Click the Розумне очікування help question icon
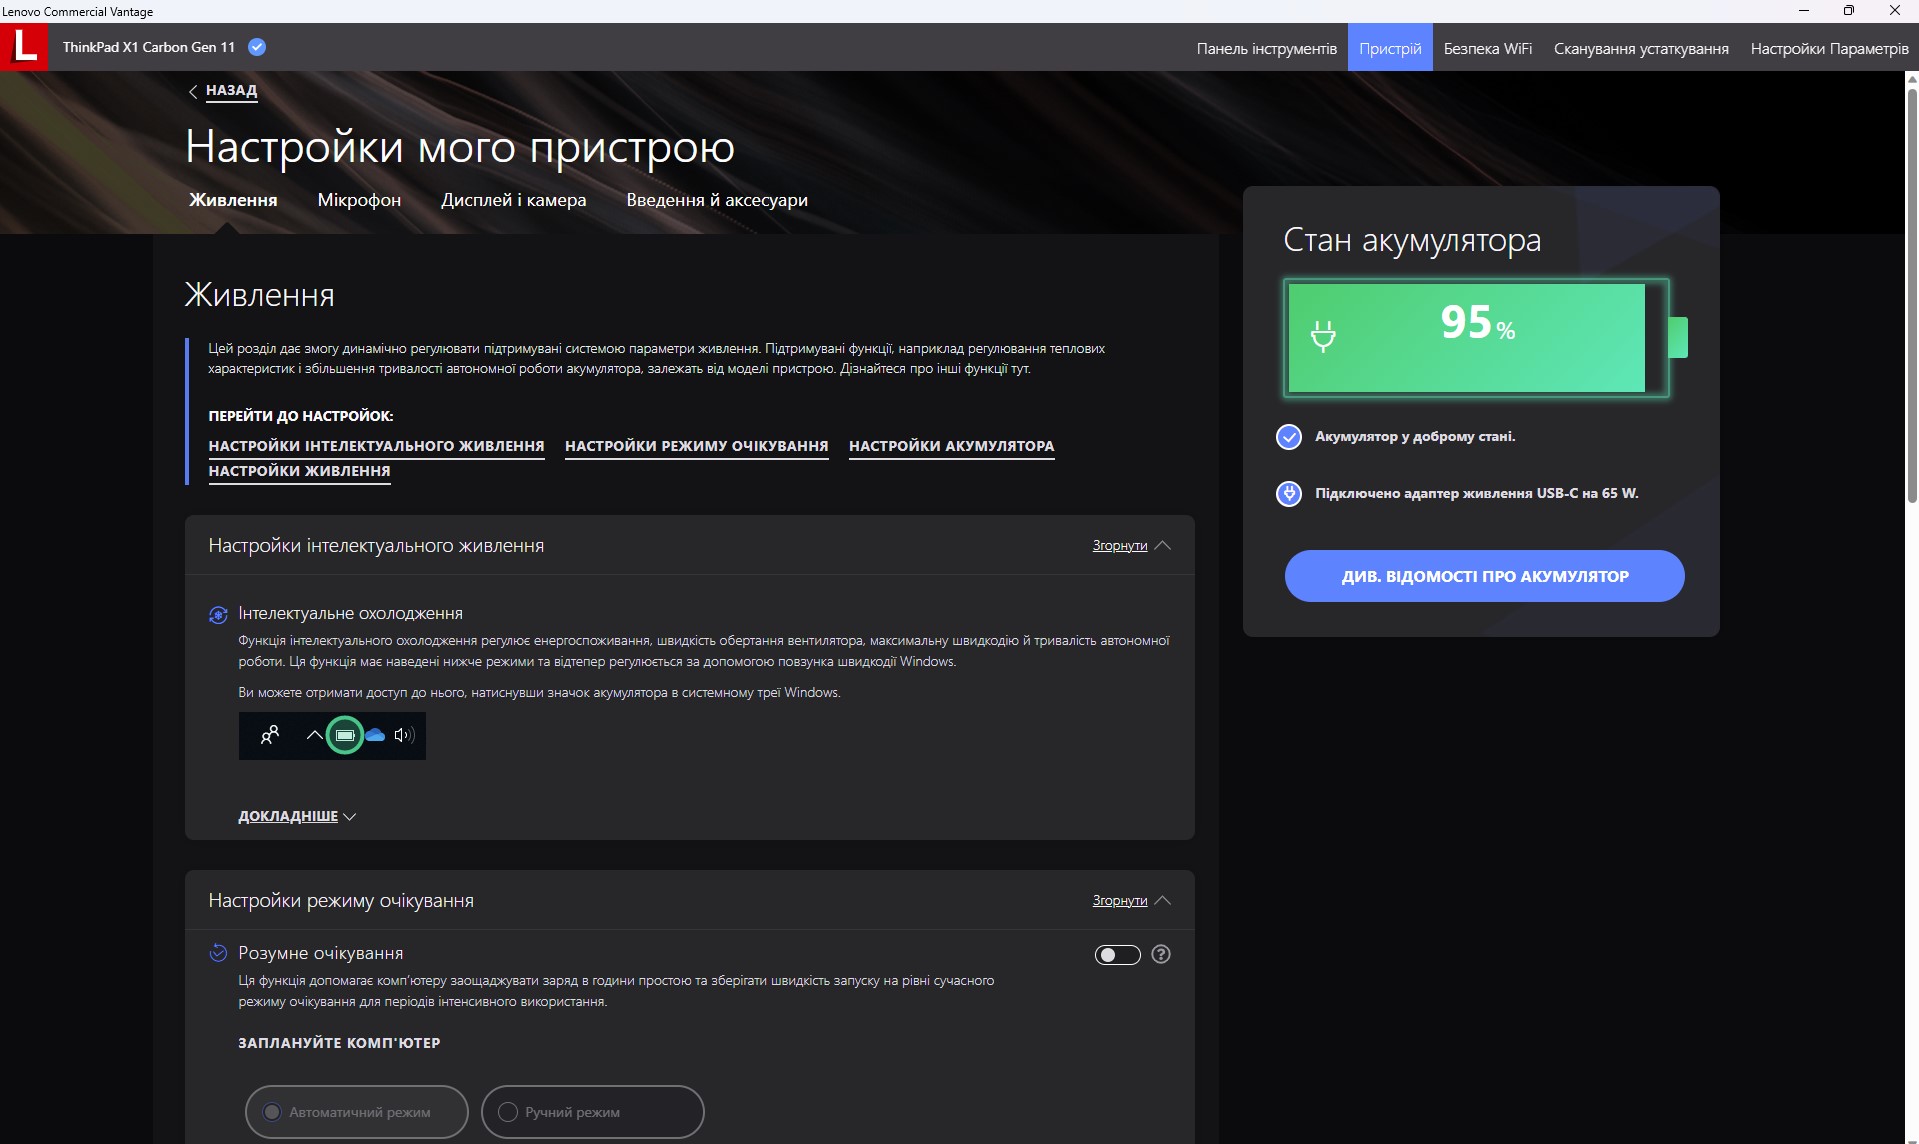Screen dimensions: 1919x1144 pyautogui.click(x=1160, y=954)
